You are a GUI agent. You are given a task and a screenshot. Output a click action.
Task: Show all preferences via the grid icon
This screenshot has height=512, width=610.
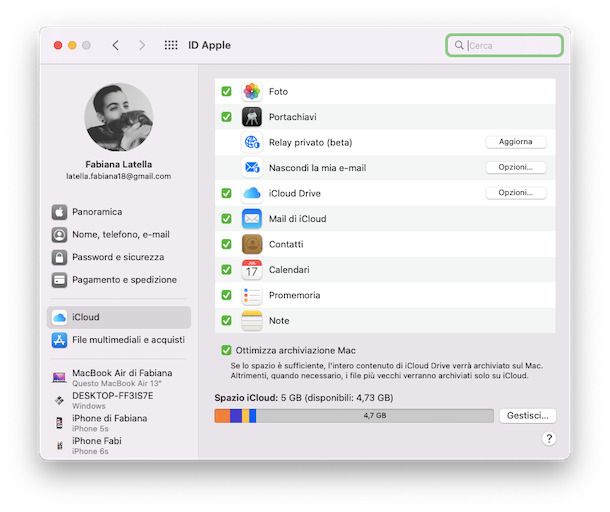(171, 45)
